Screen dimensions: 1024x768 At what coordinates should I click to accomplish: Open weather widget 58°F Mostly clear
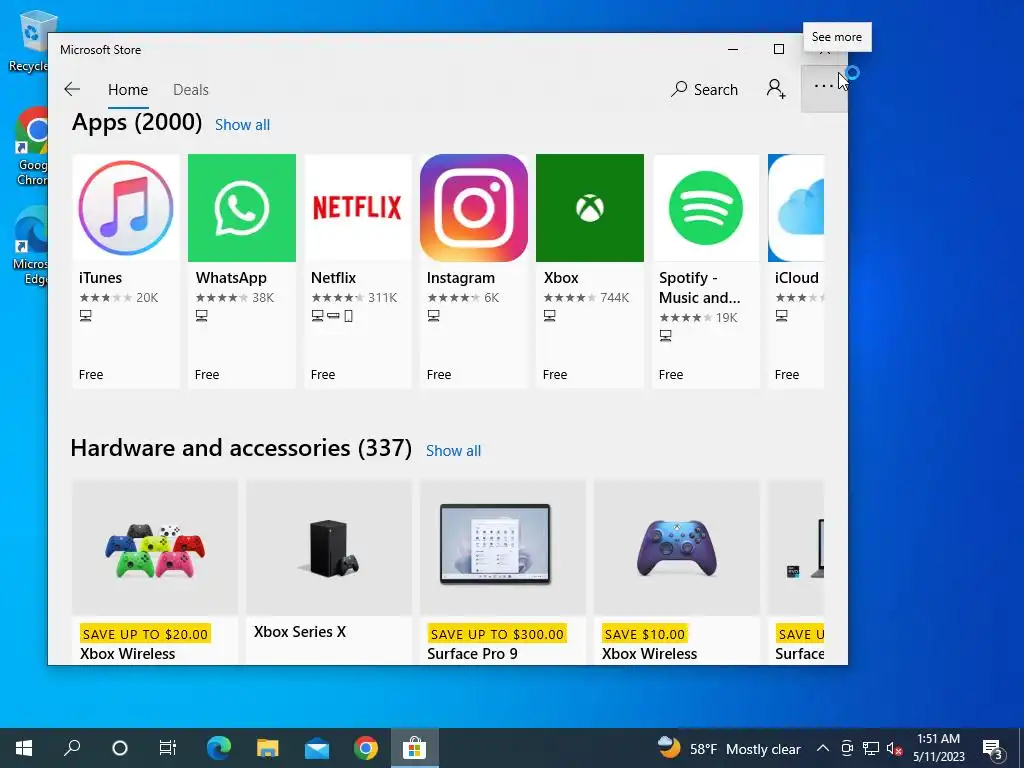pos(729,748)
